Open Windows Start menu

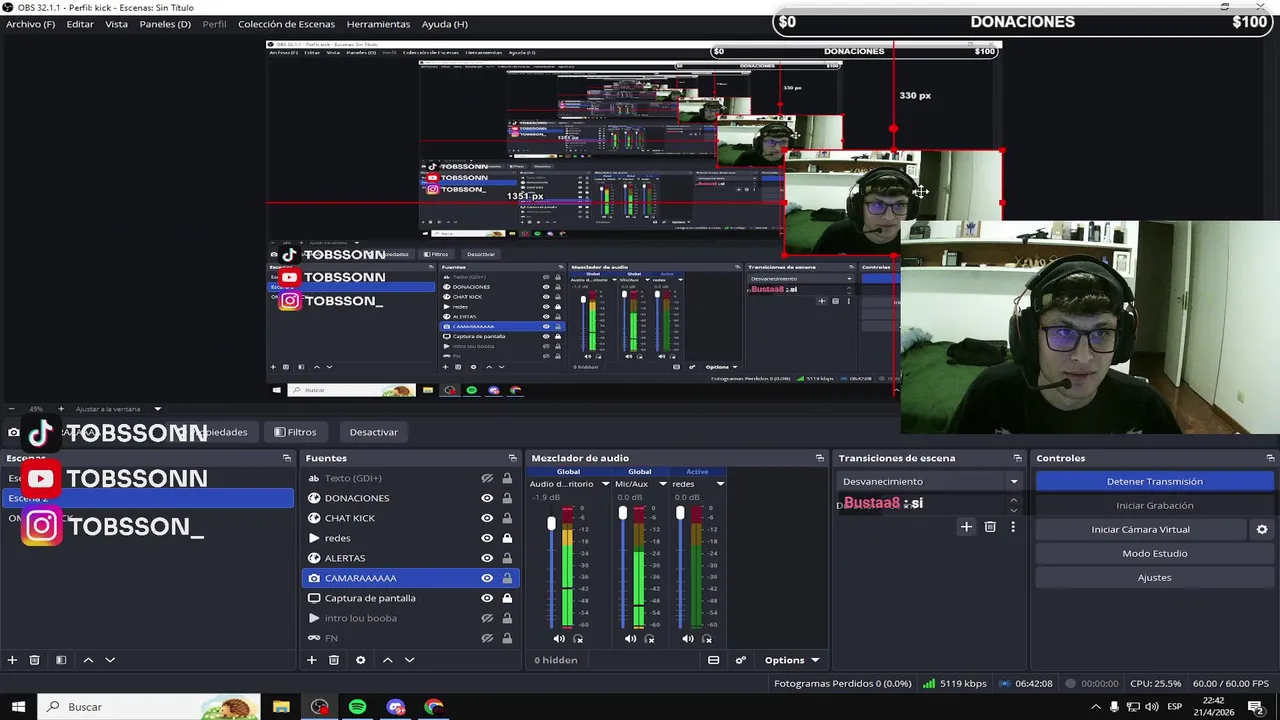pyautogui.click(x=18, y=707)
